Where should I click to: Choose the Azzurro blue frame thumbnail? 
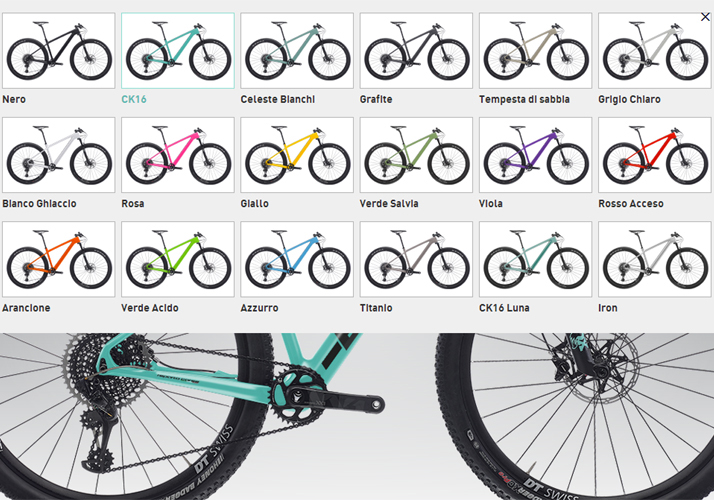point(297,259)
